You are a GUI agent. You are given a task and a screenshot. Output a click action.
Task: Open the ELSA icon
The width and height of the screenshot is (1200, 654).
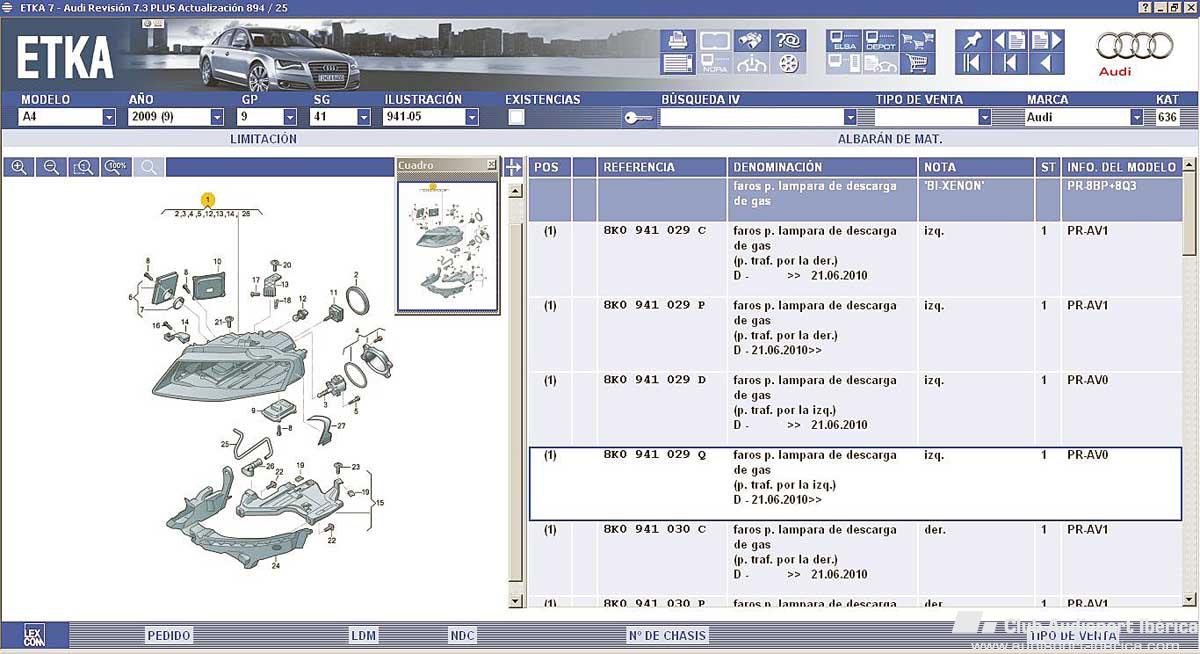844,41
